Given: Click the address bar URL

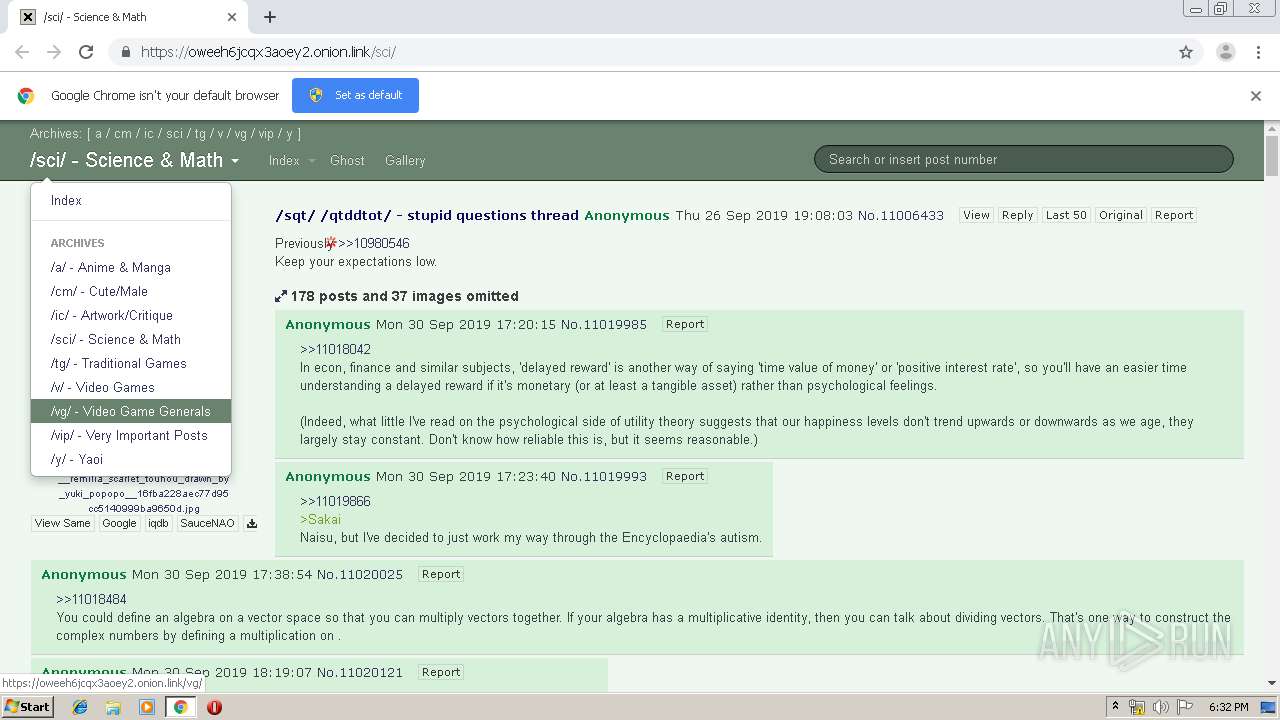Looking at the screenshot, I should (x=268, y=52).
